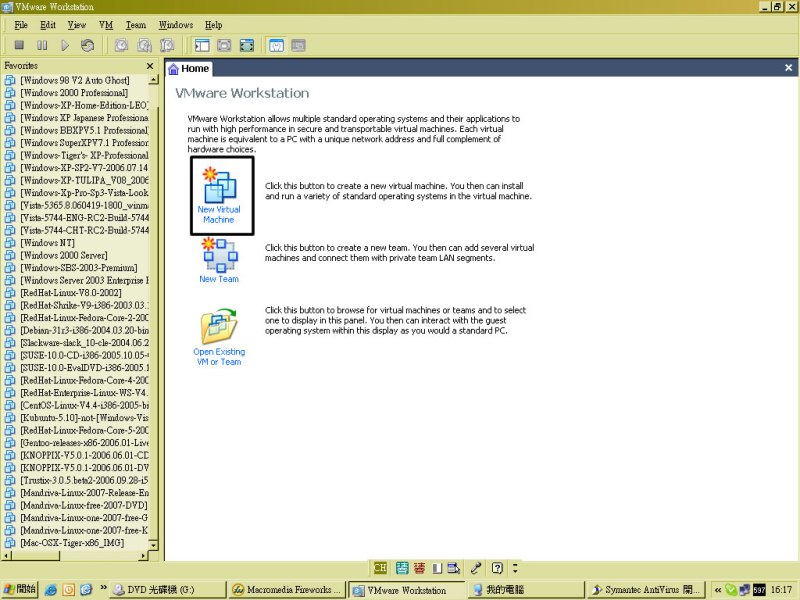
Task: Open the Windows menu
Action: (176, 25)
